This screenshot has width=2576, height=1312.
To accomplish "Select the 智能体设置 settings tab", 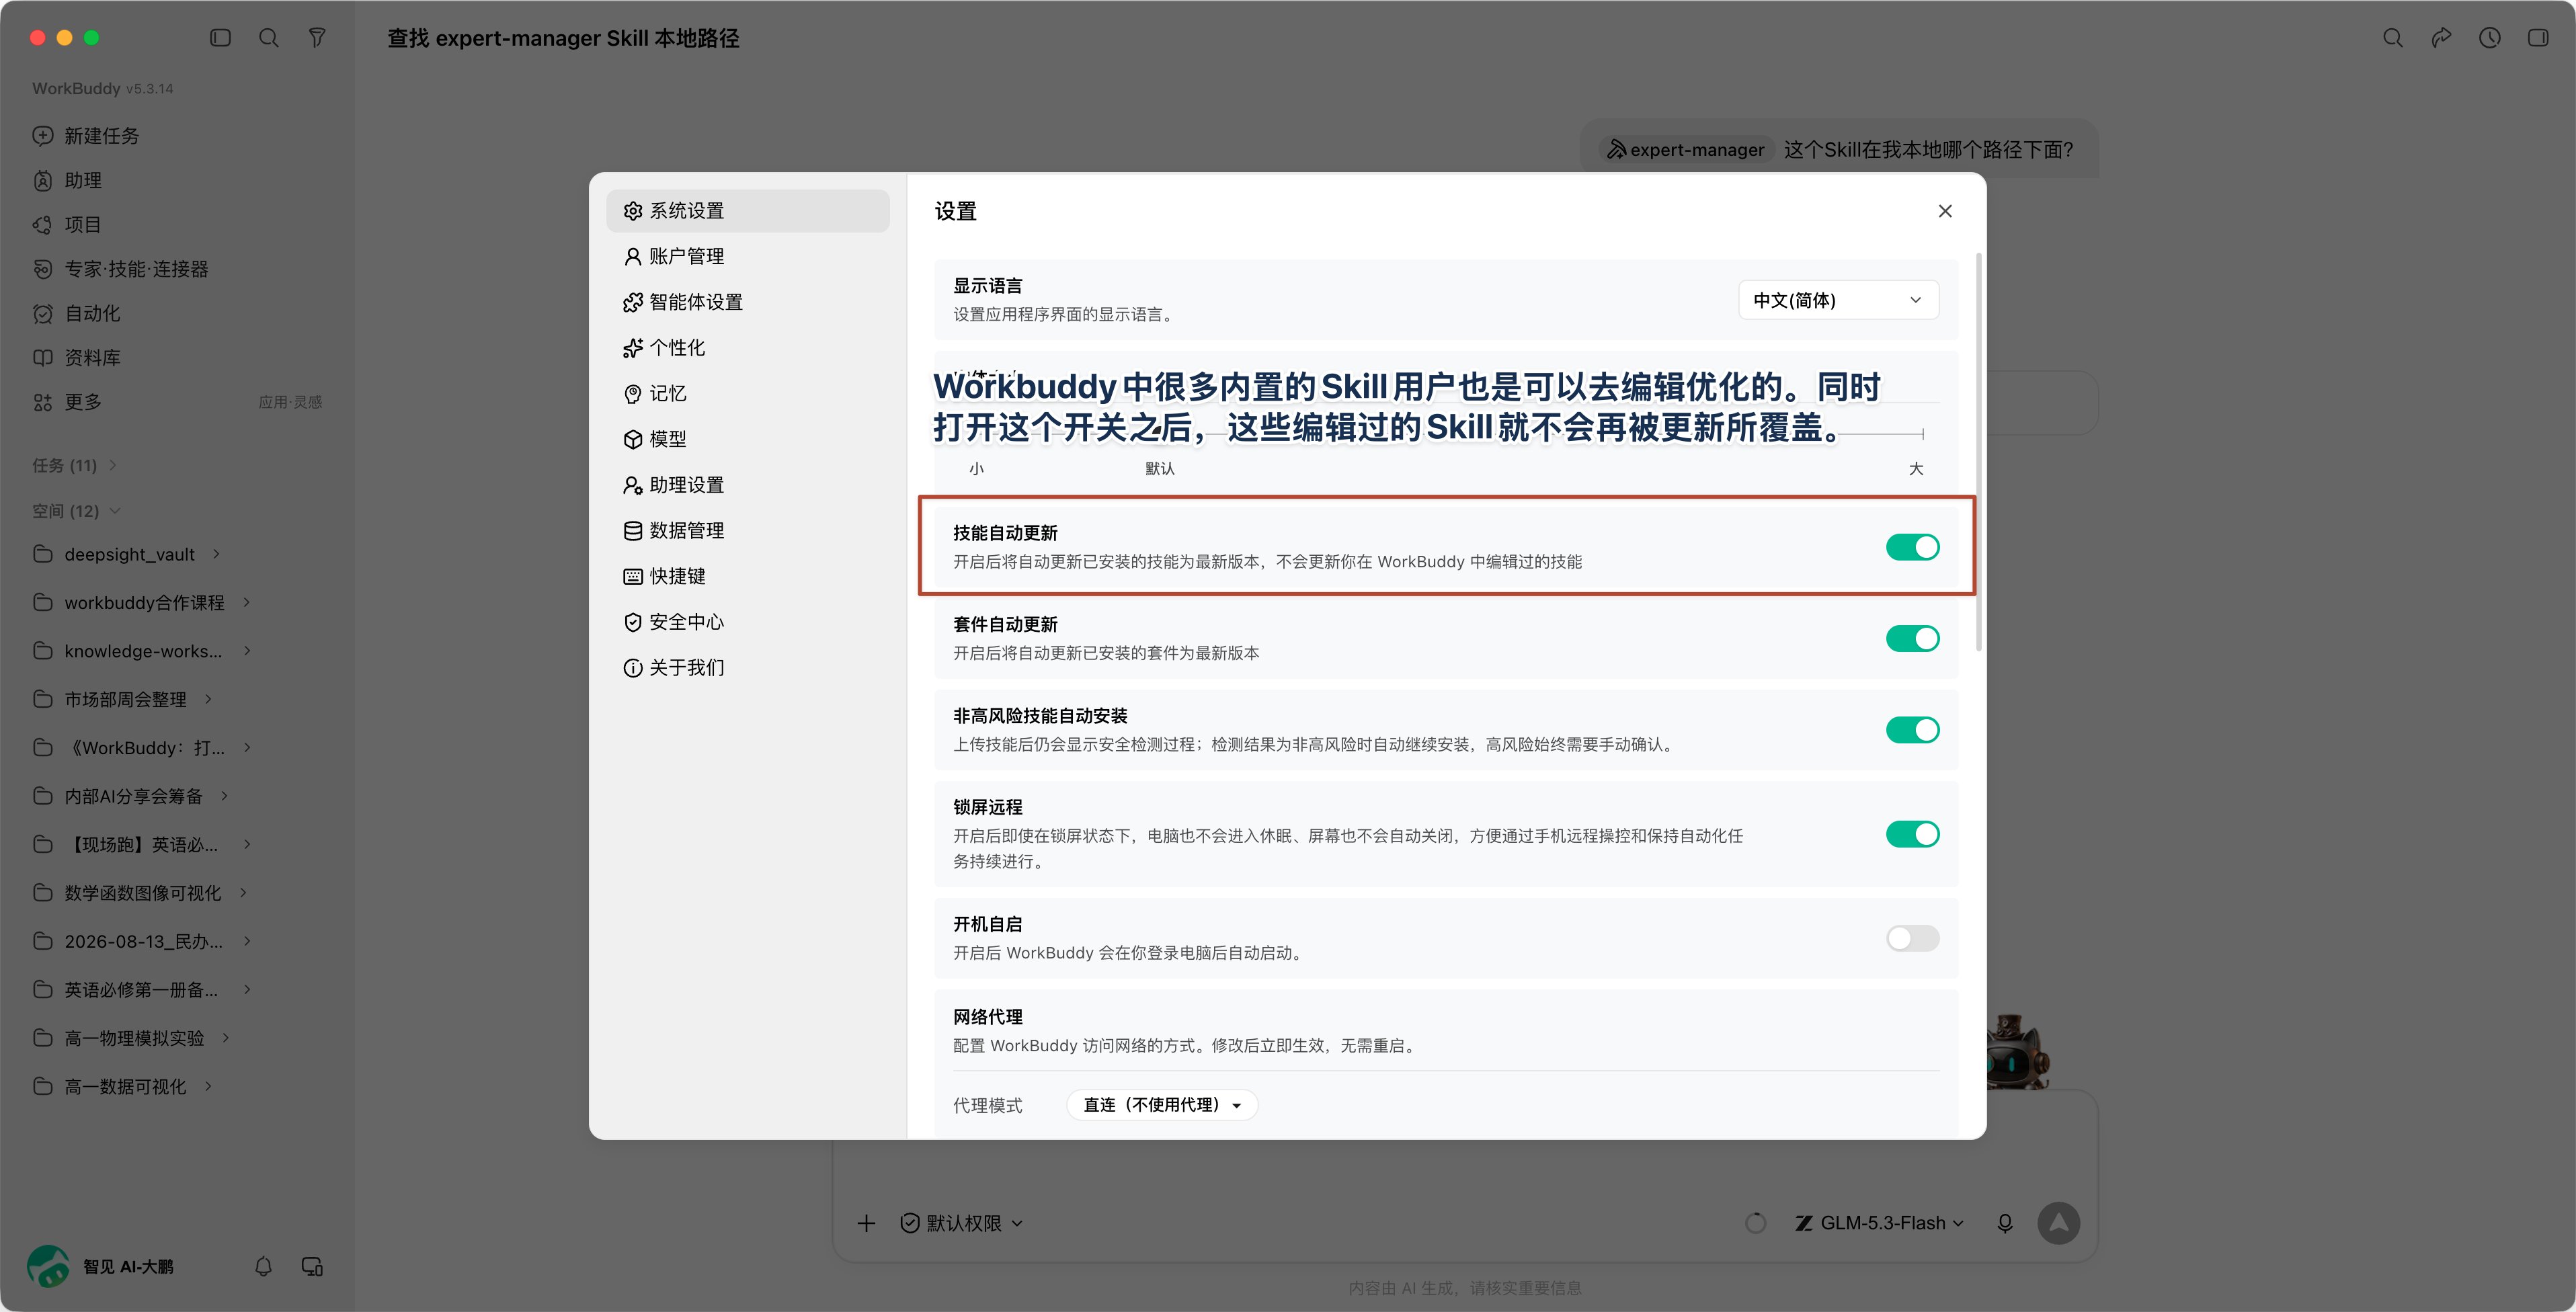I will click(x=747, y=302).
